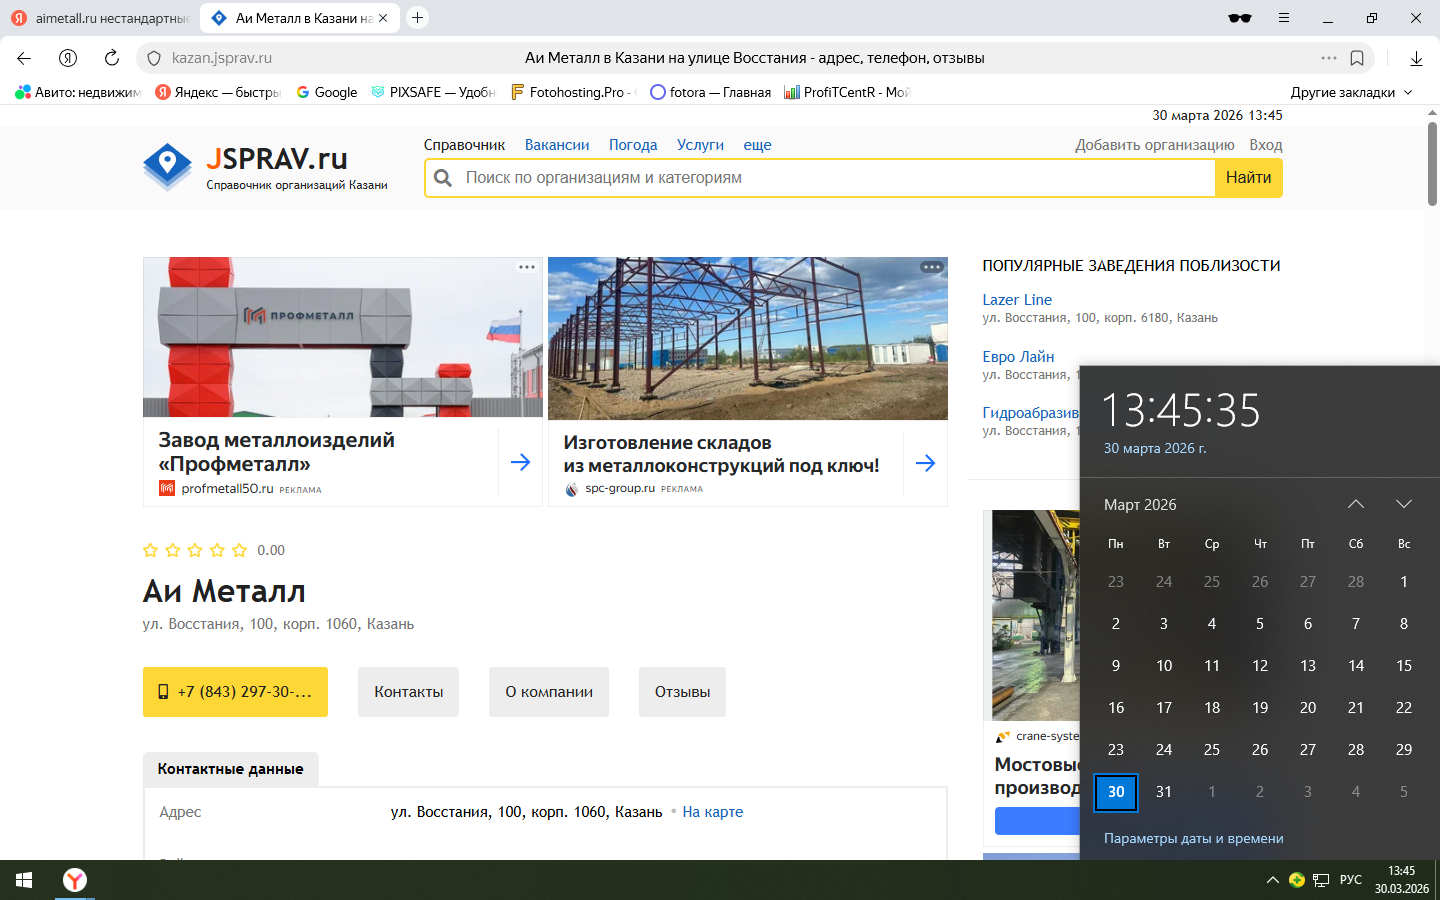Viewport: 1440px width, 900px height.
Task: Open the Профметалл ad options dots
Action: point(527,267)
